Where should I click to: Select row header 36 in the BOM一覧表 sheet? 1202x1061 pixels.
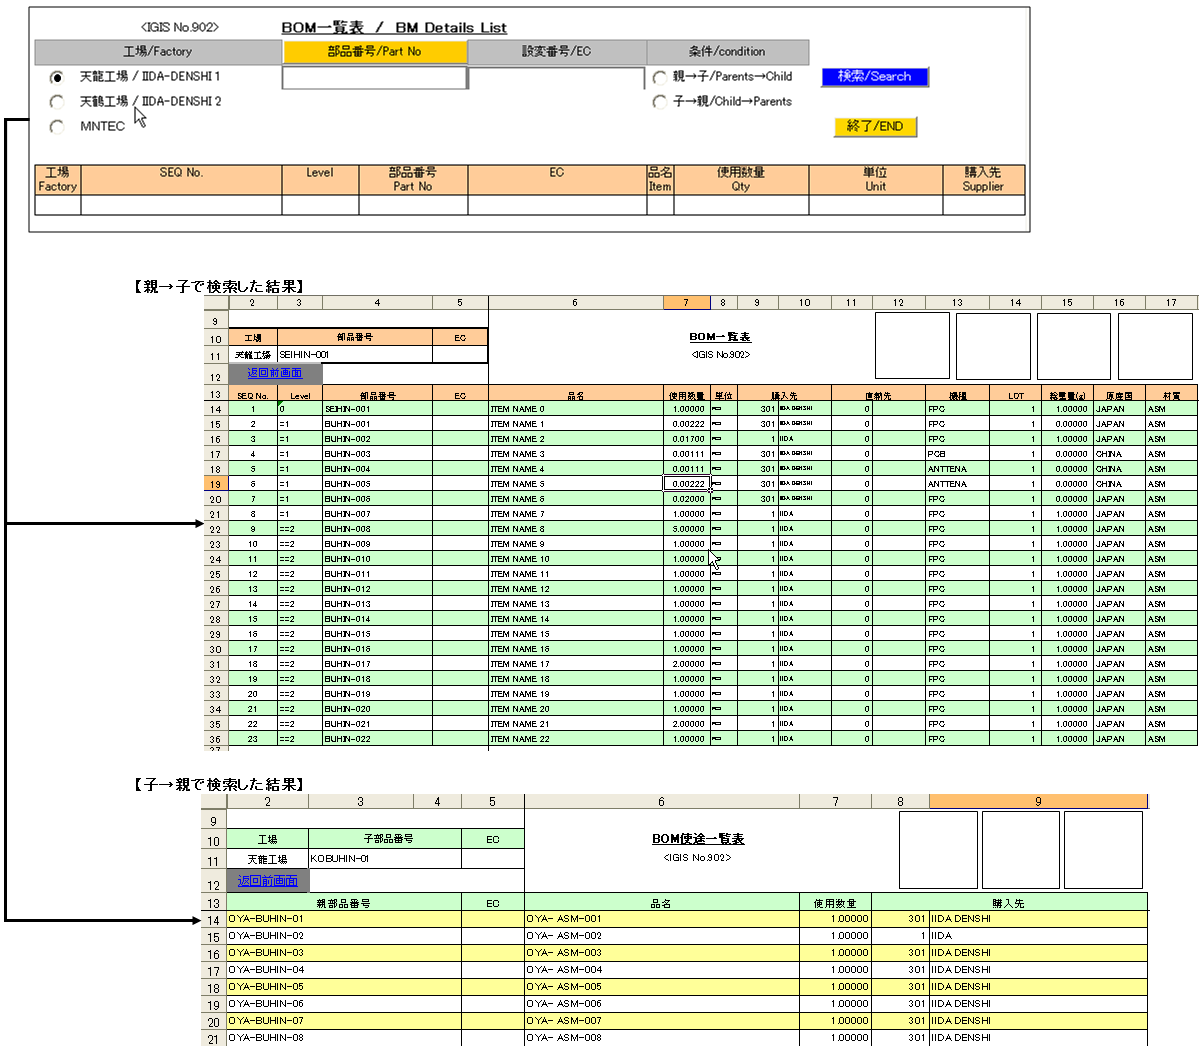tap(215, 739)
